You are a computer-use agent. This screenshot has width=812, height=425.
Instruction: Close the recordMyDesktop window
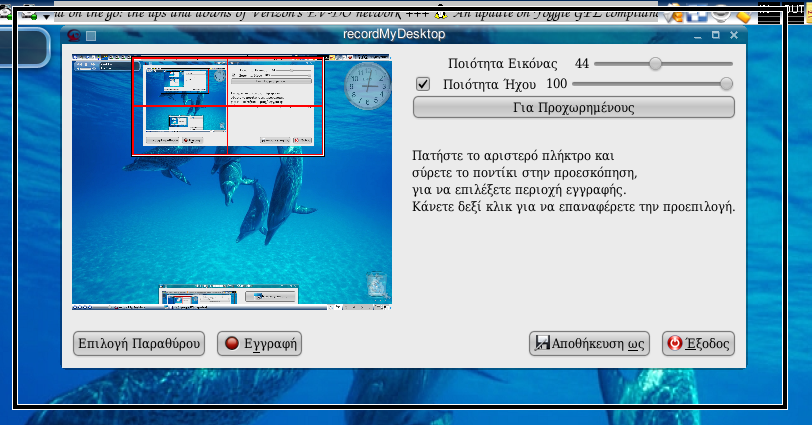point(734,35)
